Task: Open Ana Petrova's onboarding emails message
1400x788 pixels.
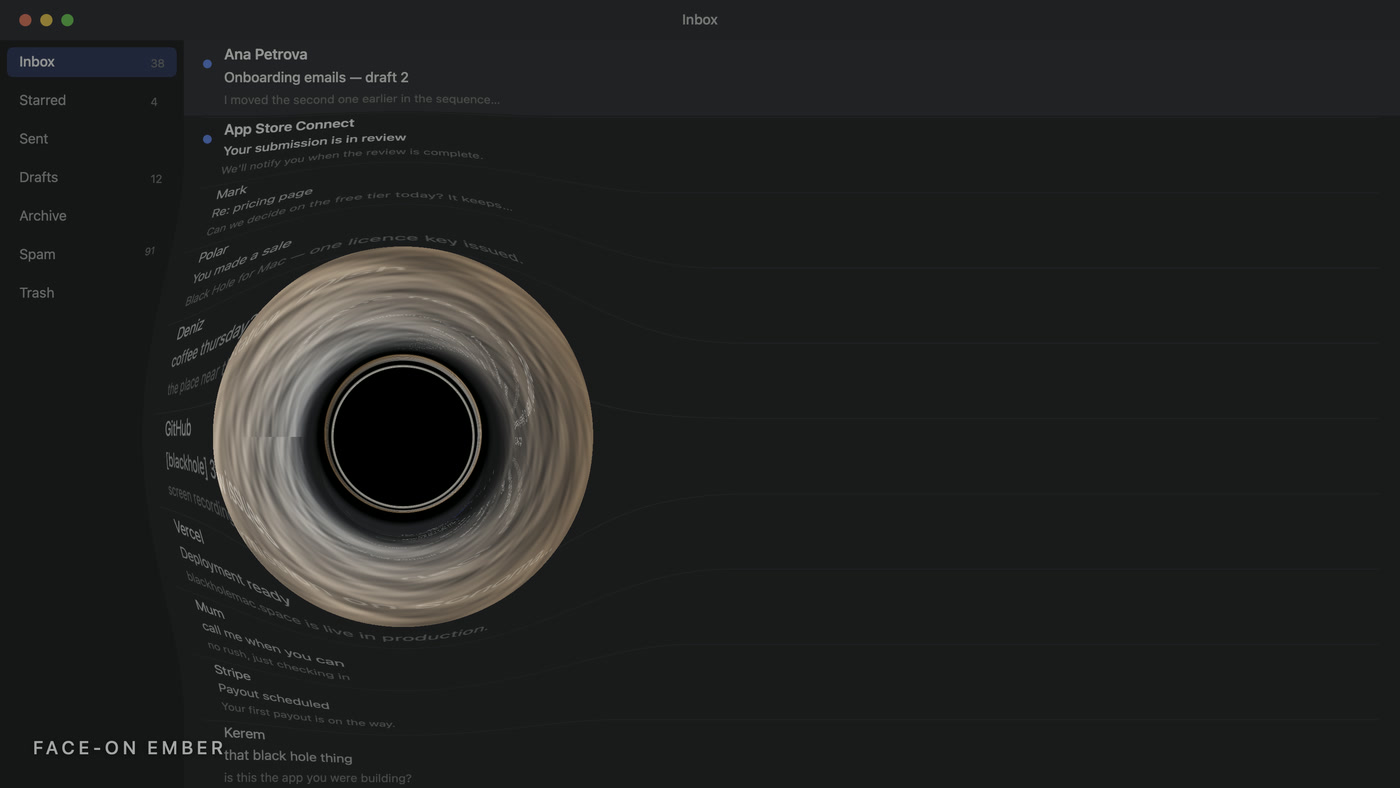Action: [790, 77]
